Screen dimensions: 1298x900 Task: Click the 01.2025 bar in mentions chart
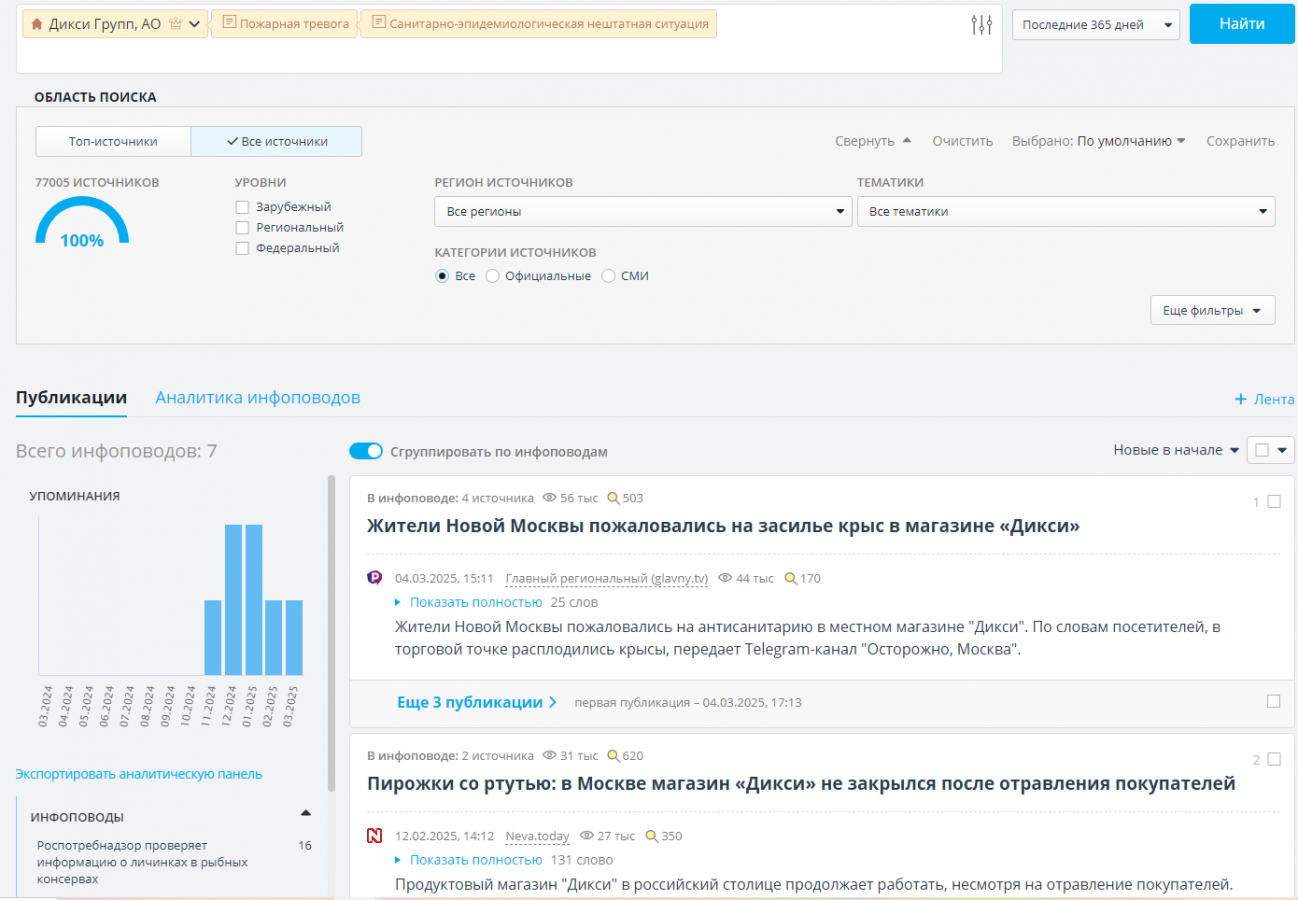coord(254,600)
